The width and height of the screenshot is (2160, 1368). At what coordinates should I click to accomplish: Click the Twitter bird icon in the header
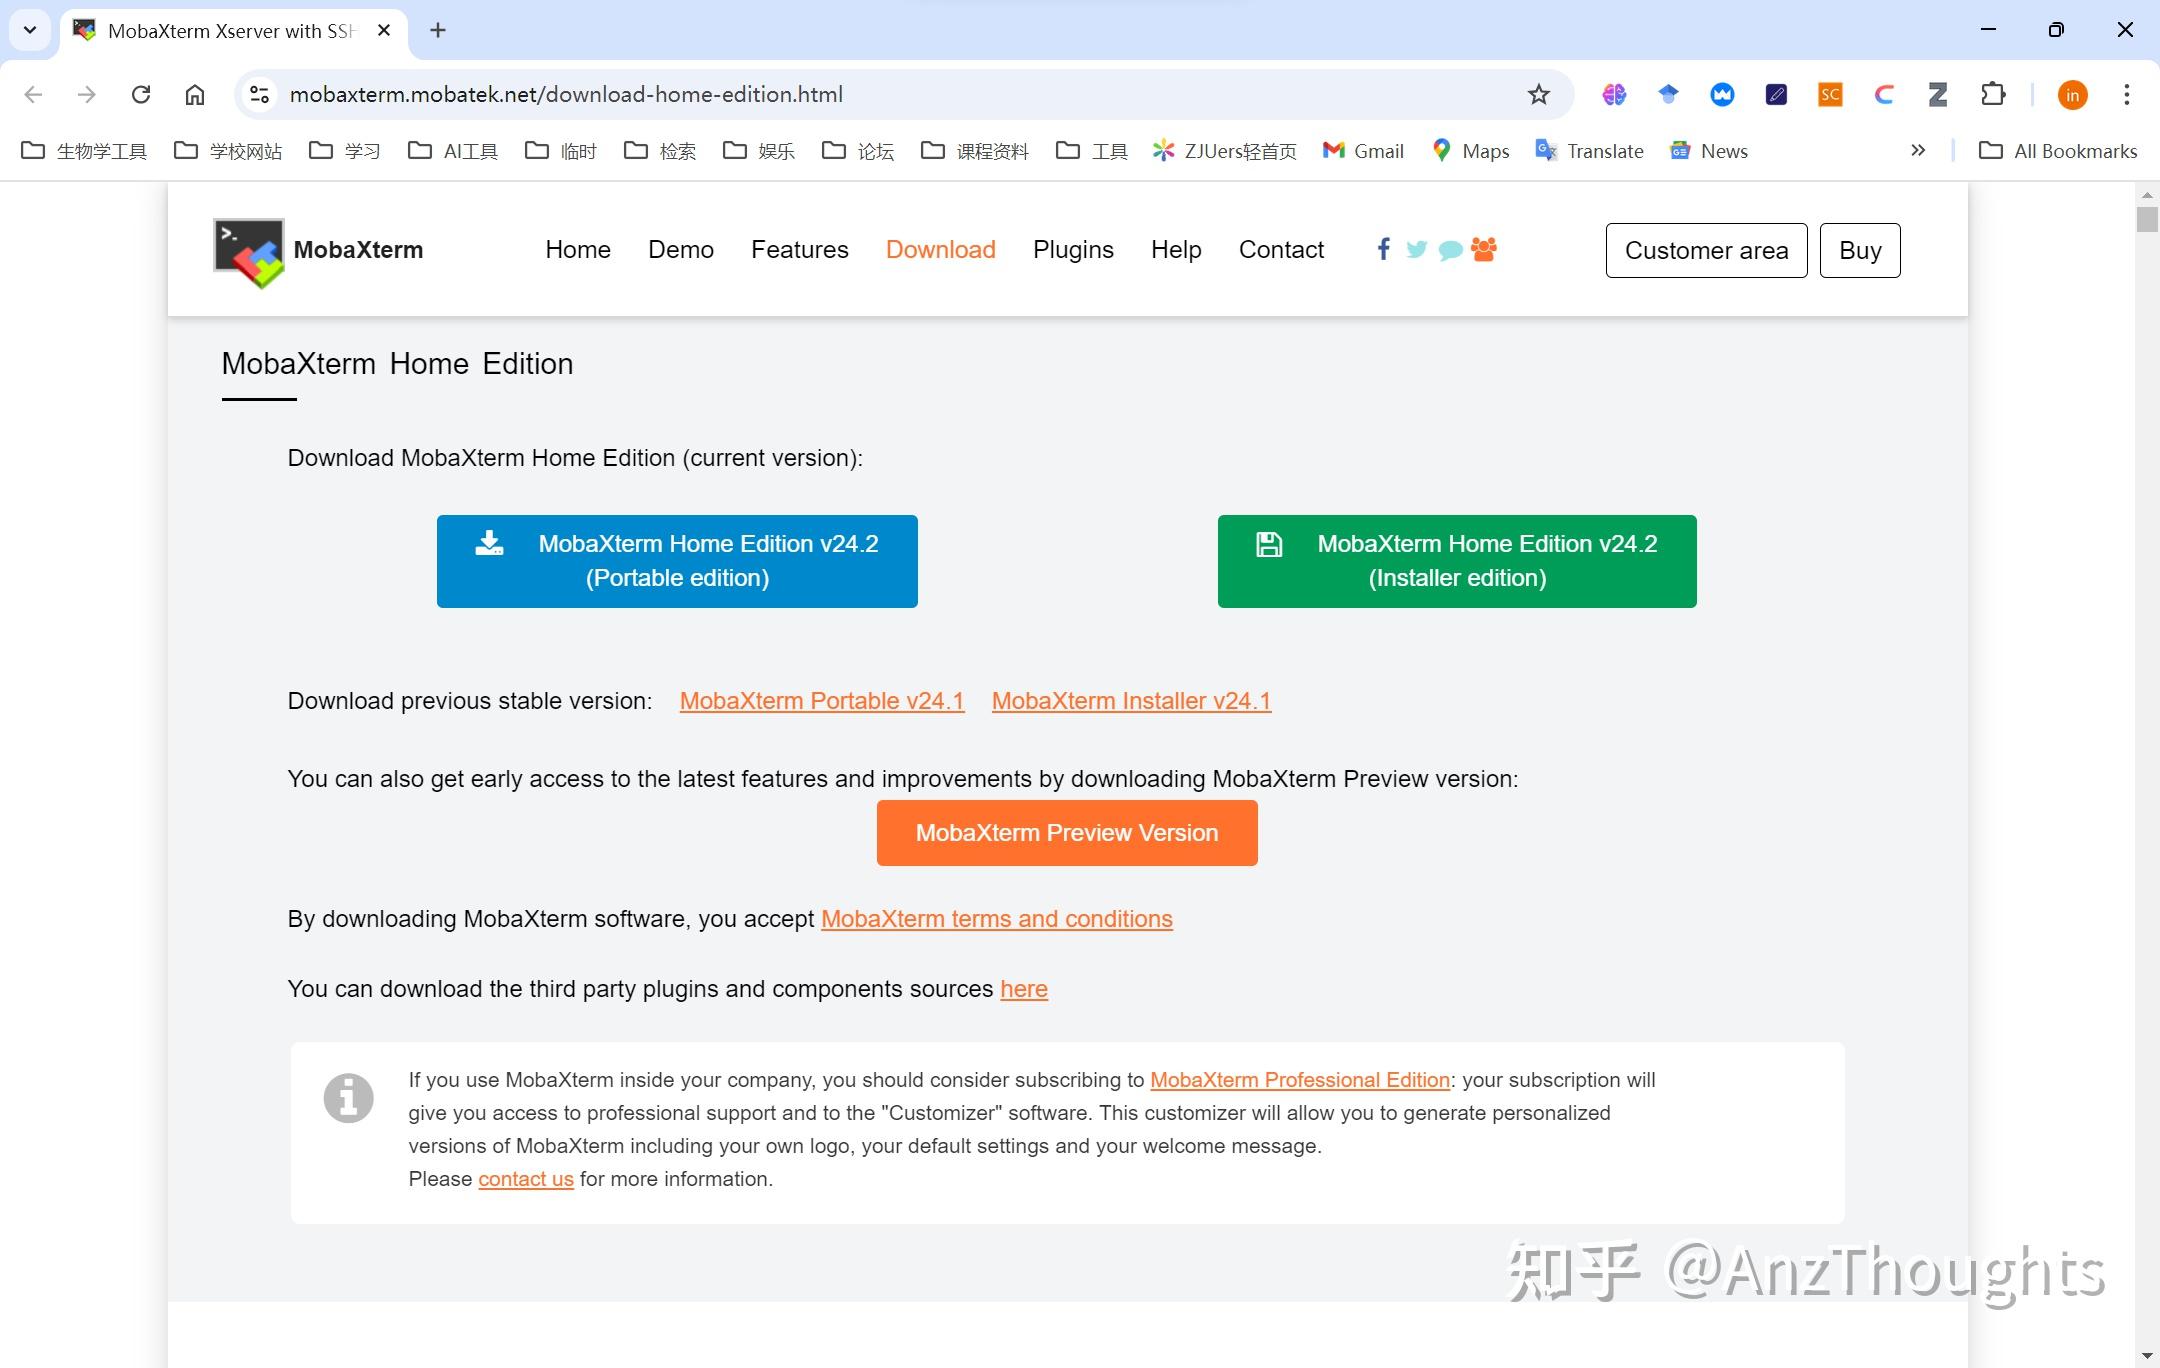point(1416,249)
